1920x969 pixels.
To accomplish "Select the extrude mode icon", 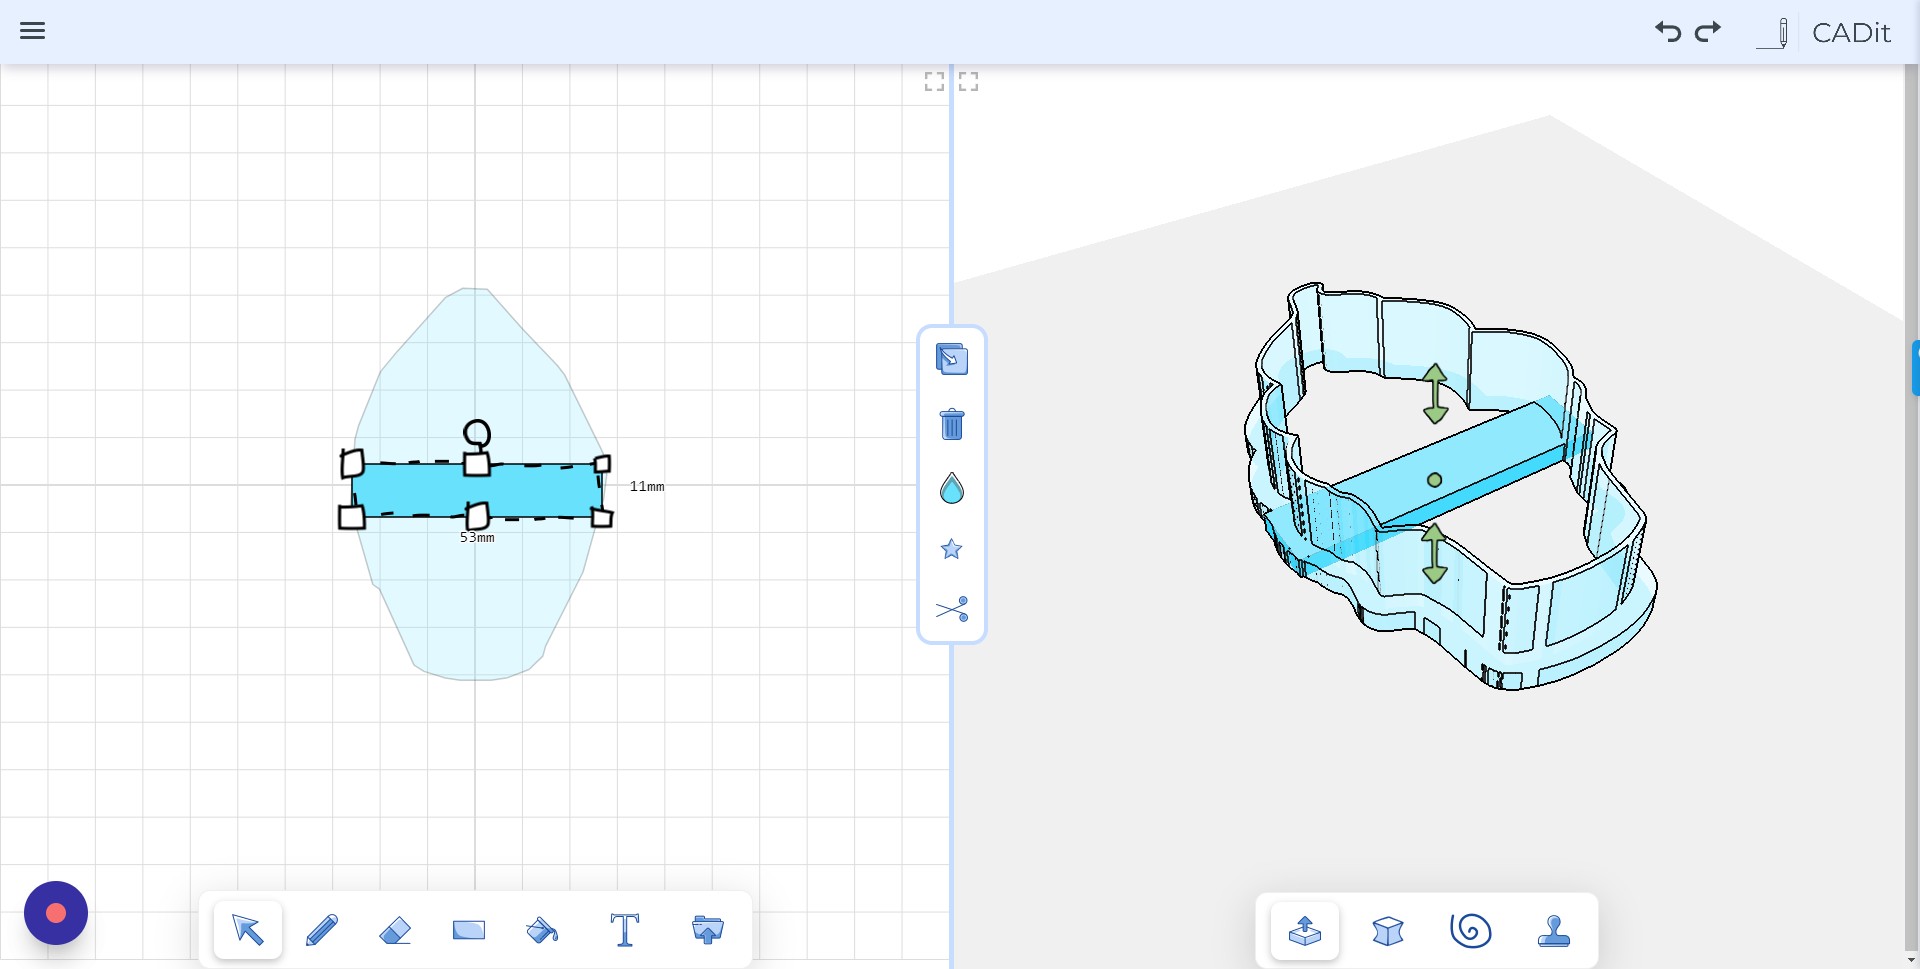I will 1305,931.
